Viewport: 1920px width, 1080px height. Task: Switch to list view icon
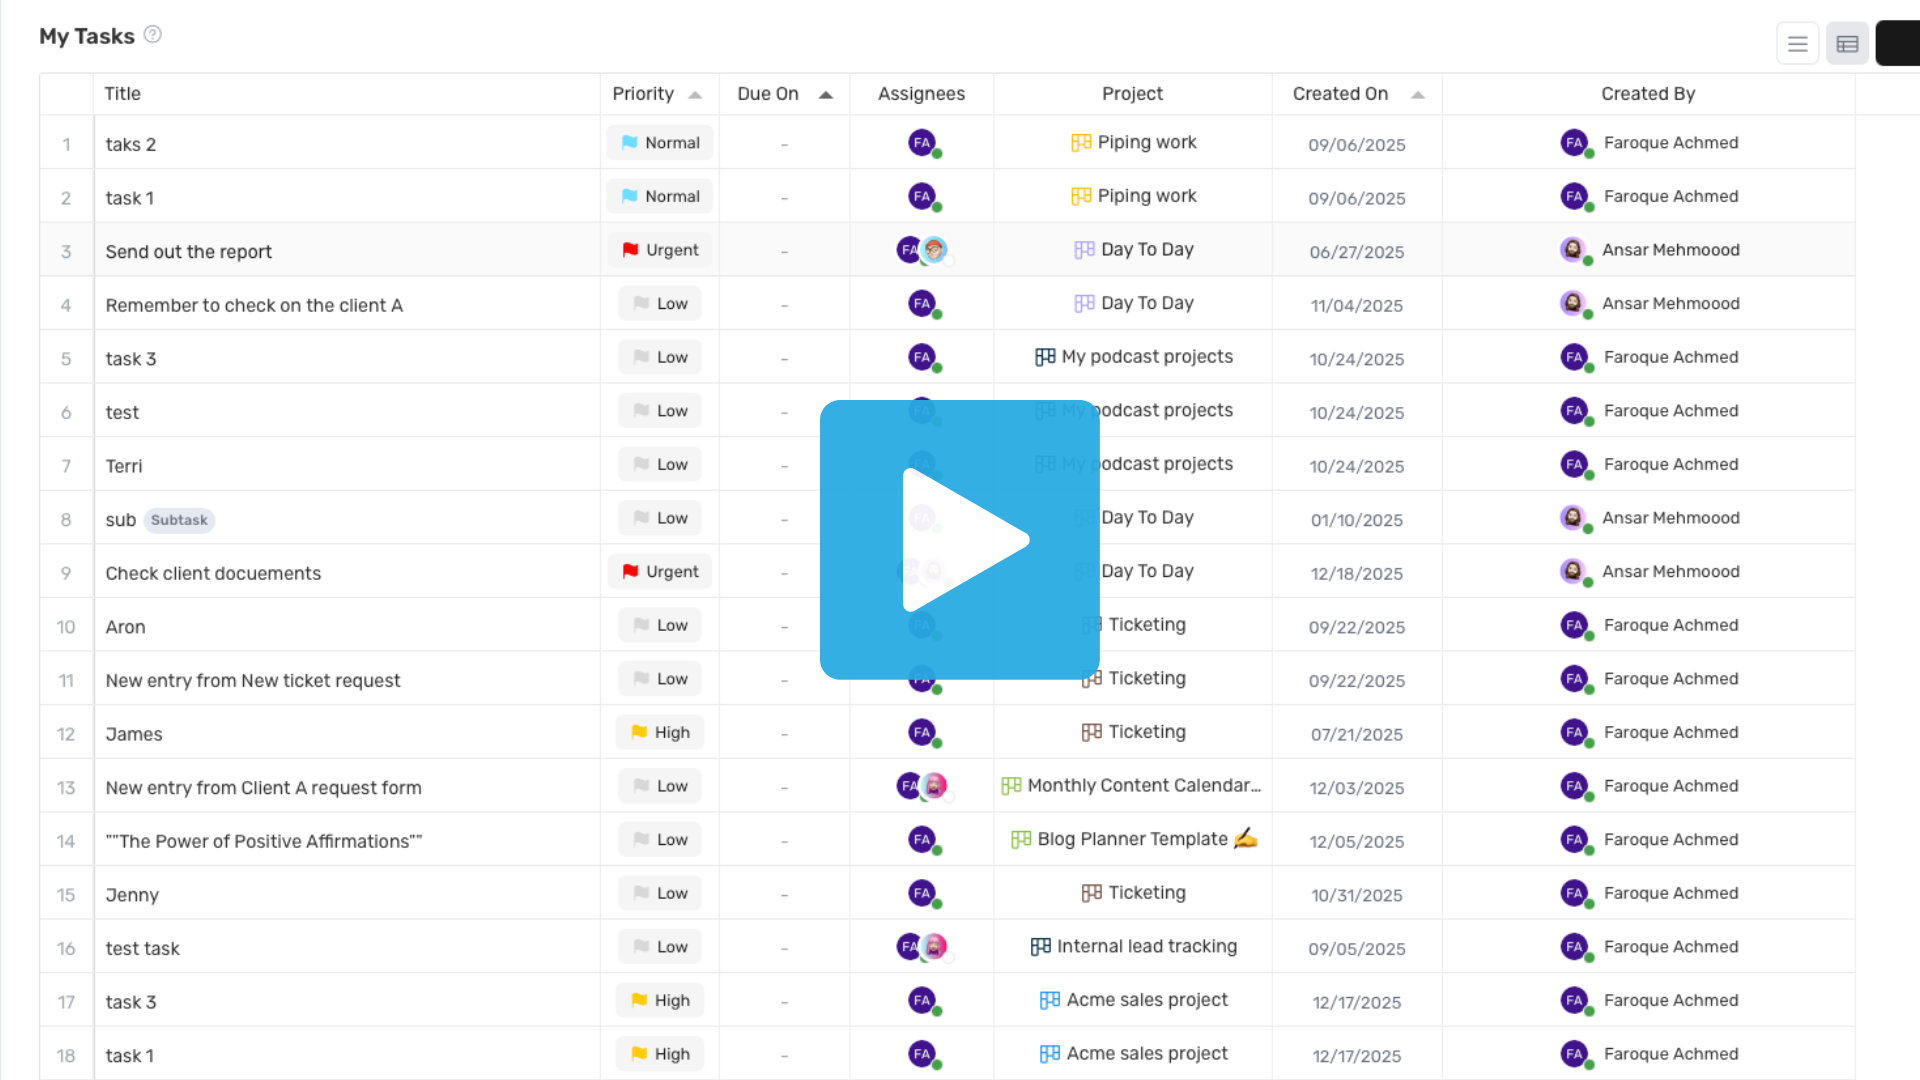pos(1797,44)
